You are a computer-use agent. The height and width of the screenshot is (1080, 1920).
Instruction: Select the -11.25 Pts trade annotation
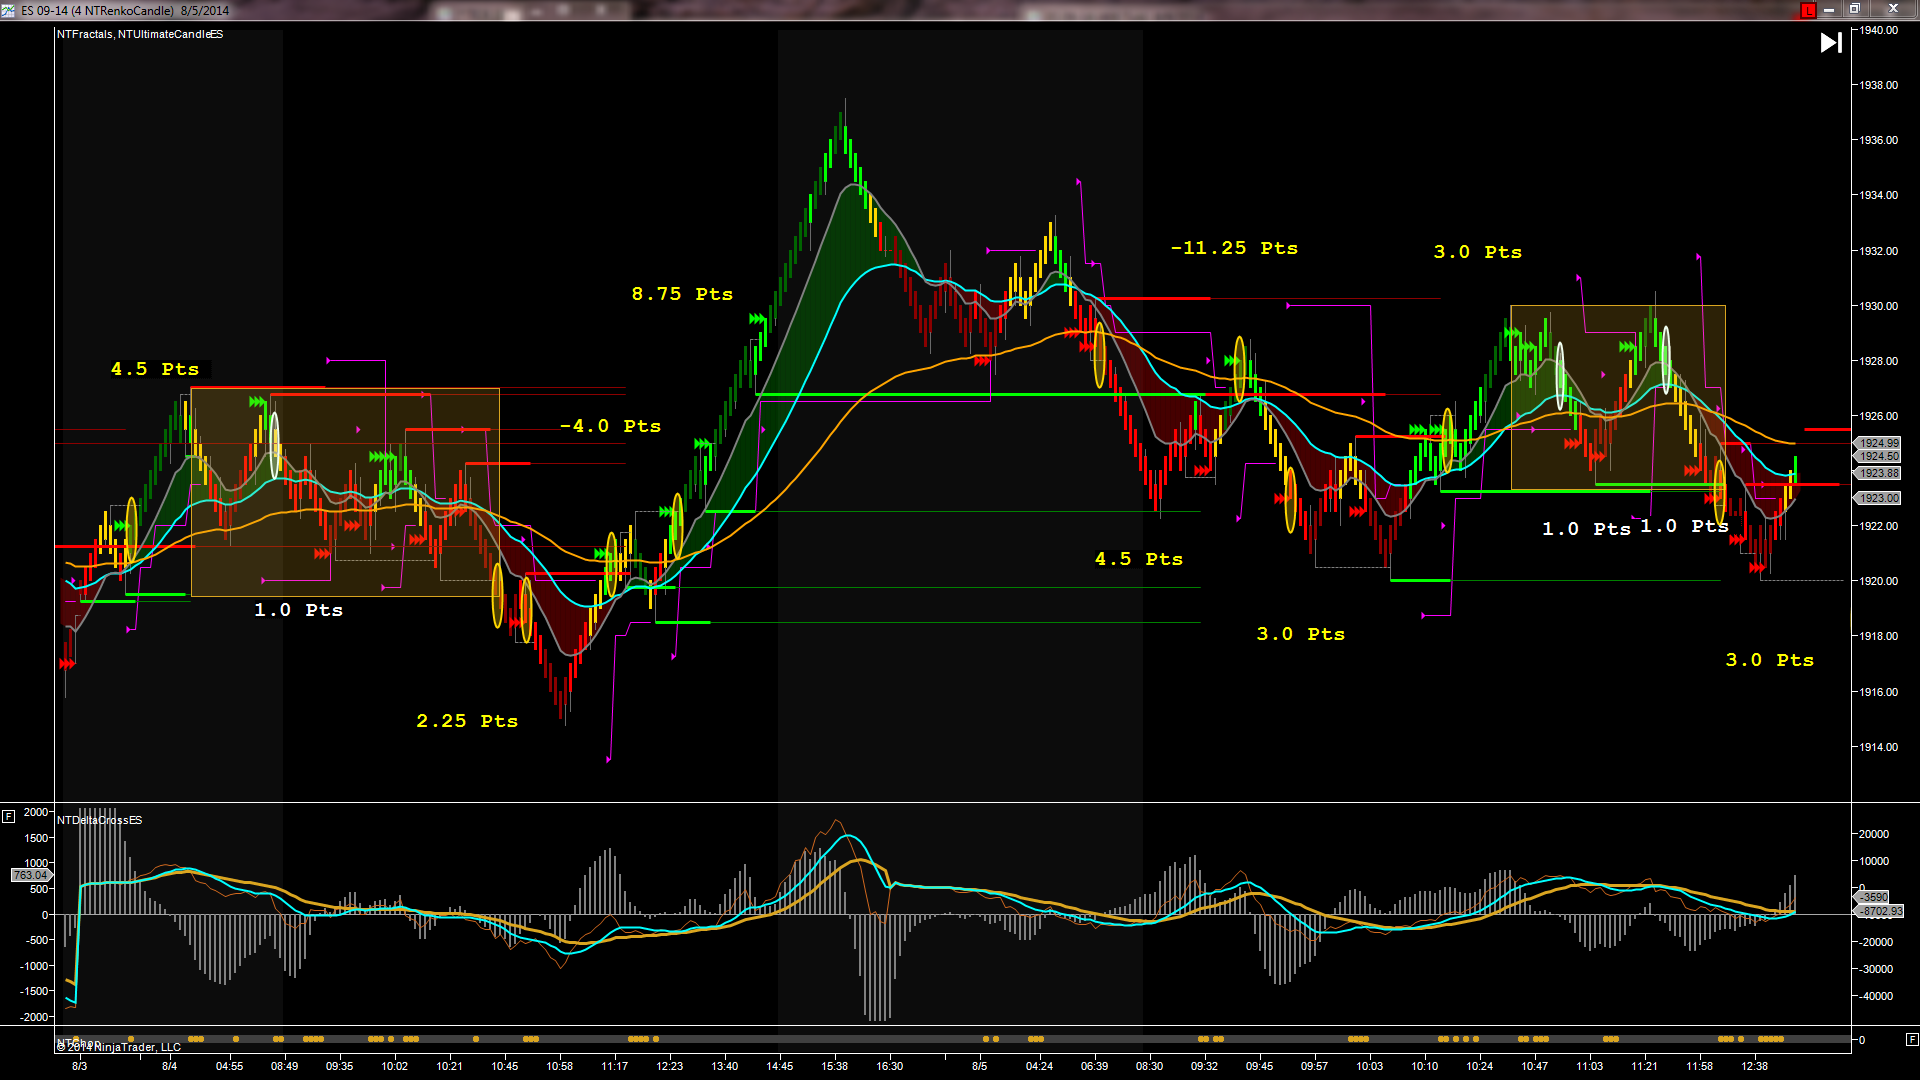(x=1234, y=248)
